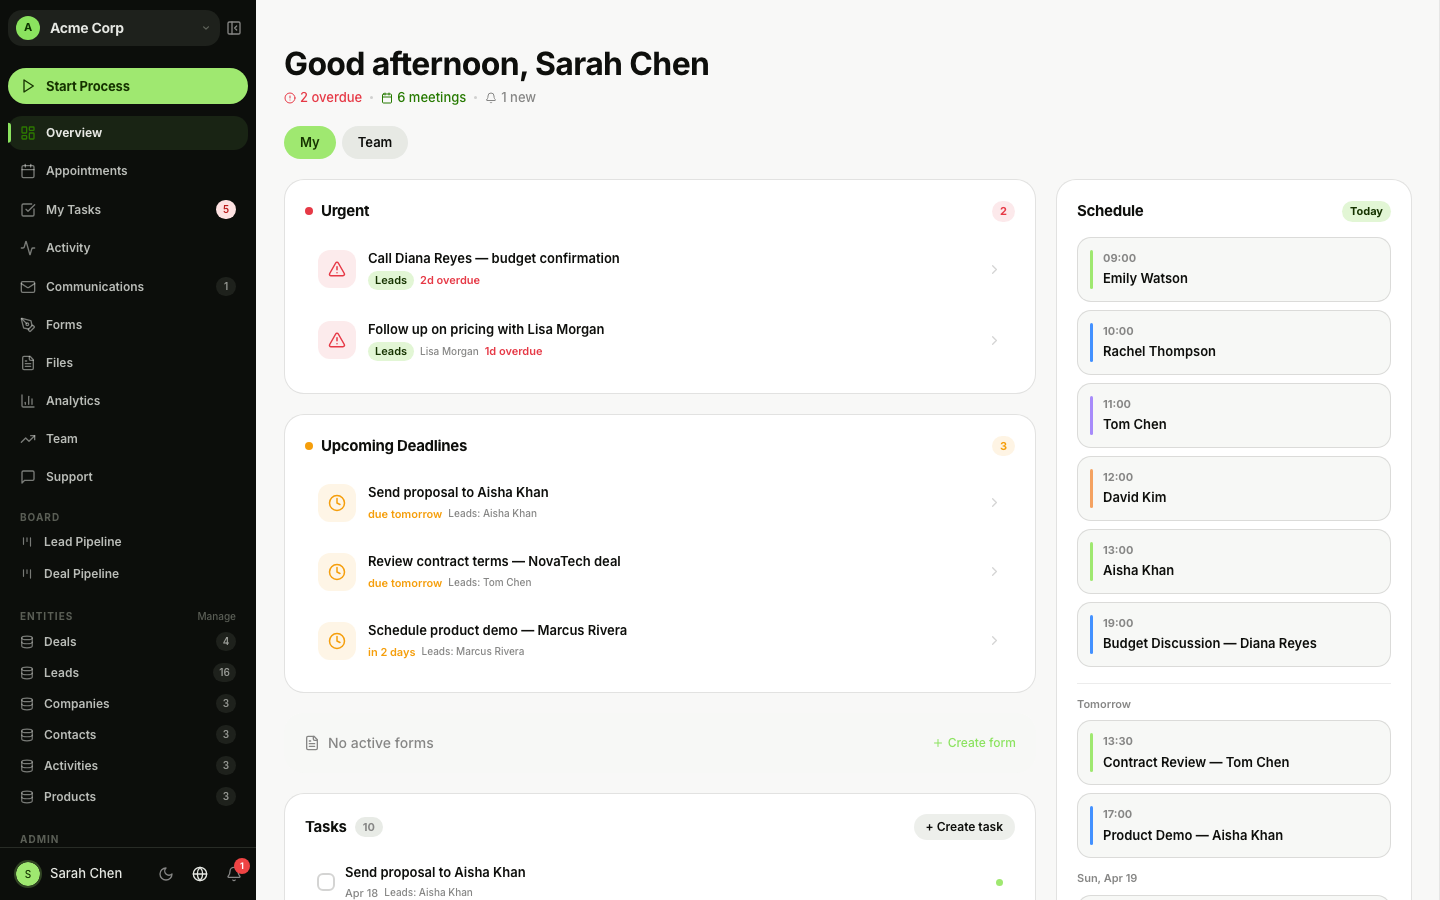Viewport: 1440px width, 900px height.
Task: Collapse the sidebar with the panel icon
Action: click(234, 28)
